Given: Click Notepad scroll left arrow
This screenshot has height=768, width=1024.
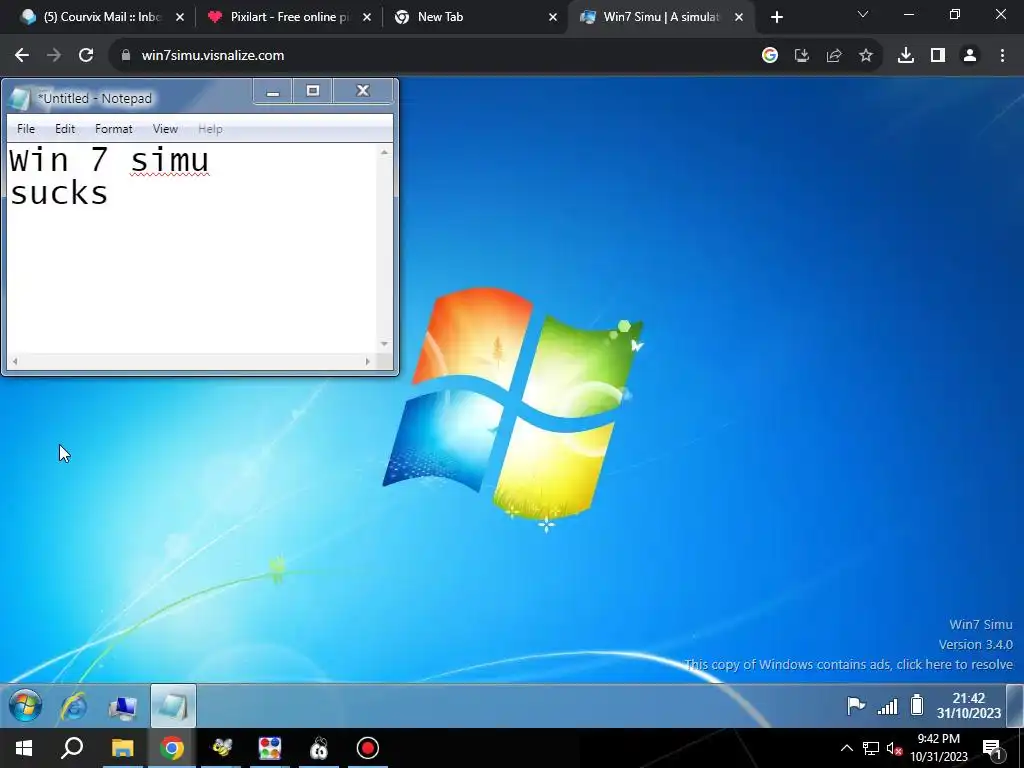Looking at the screenshot, I should point(15,361).
